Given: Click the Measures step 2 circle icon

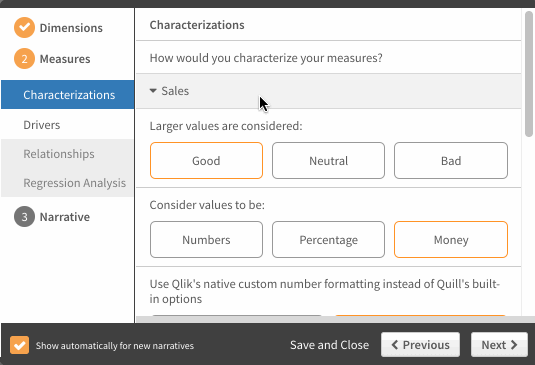Looking at the screenshot, I should click(x=24, y=59).
